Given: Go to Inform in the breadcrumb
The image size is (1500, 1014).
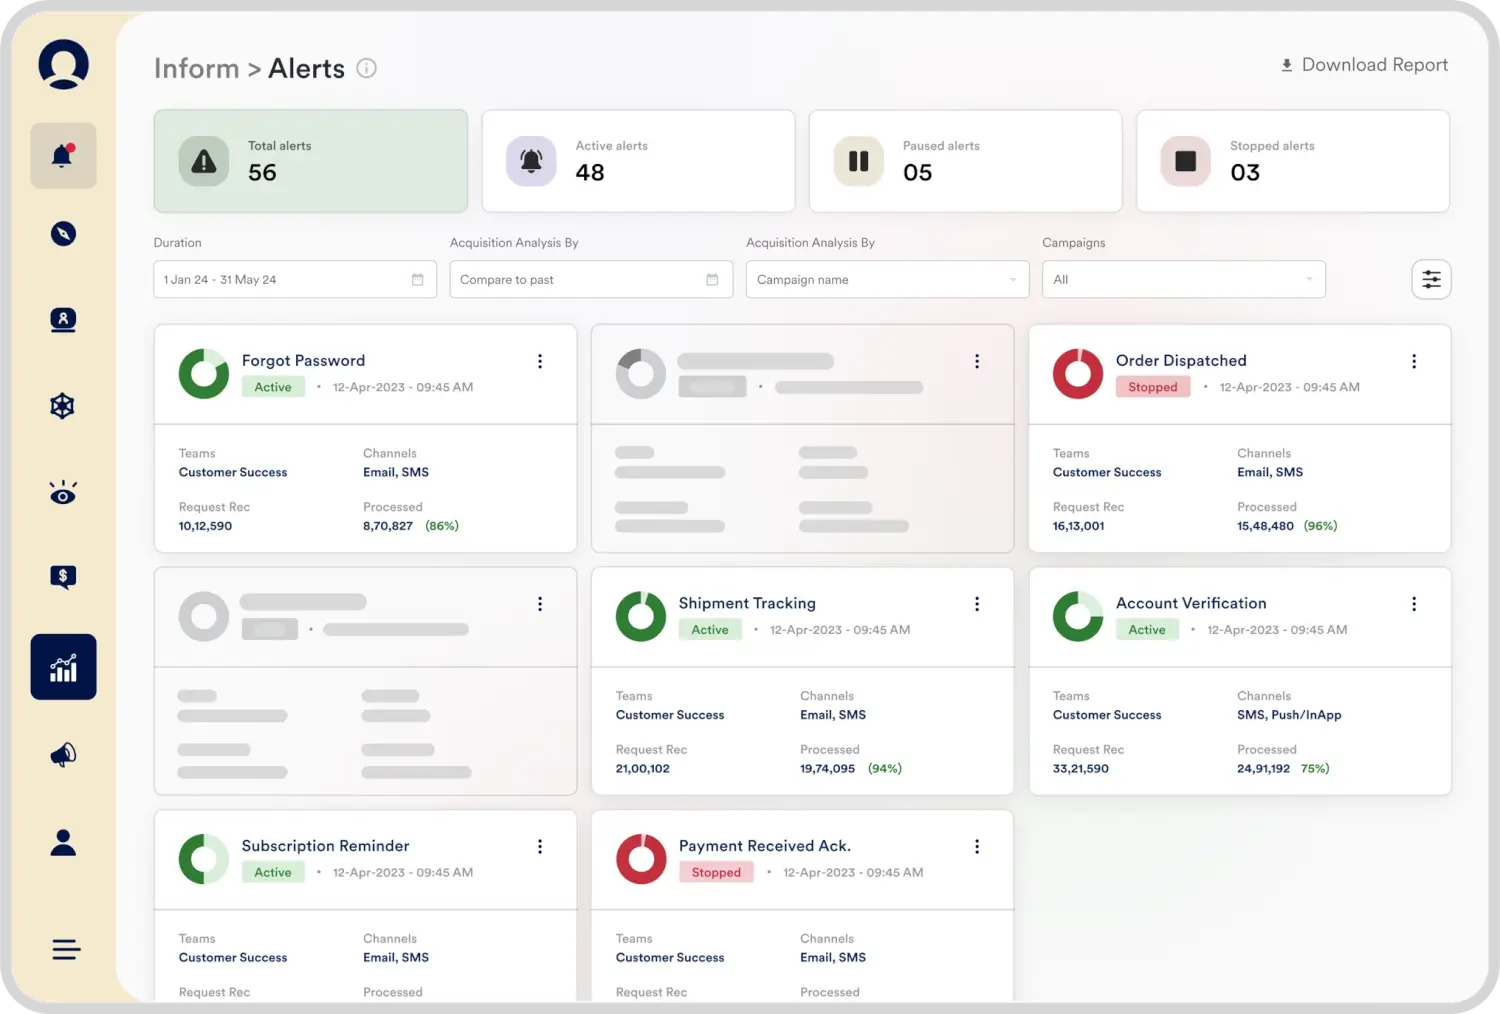Looking at the screenshot, I should pos(196,68).
